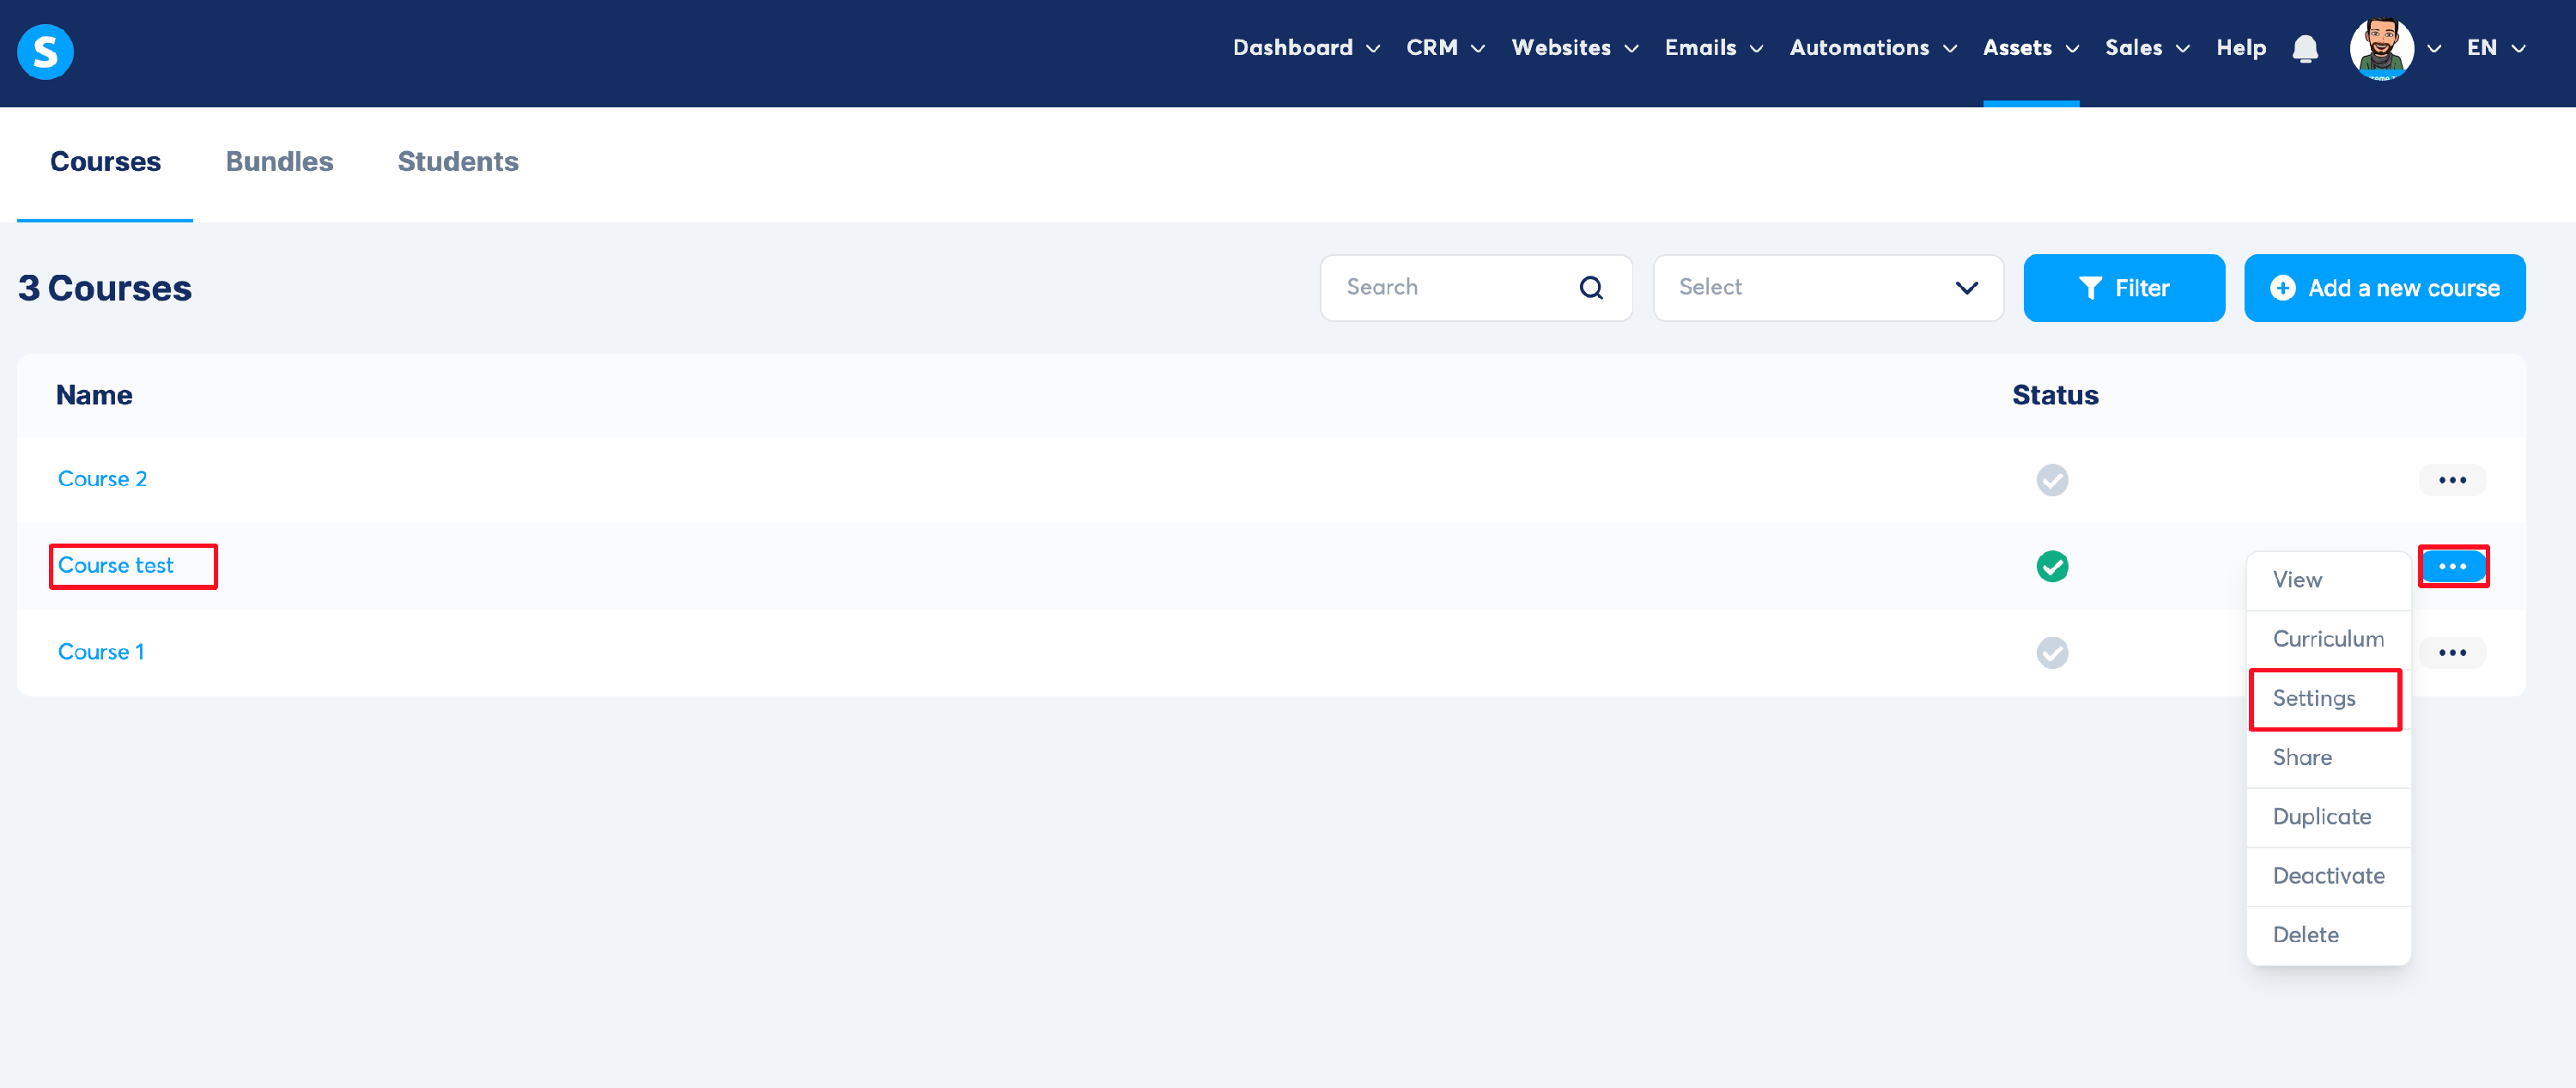Click the grey status check for Course 1

tap(2052, 653)
